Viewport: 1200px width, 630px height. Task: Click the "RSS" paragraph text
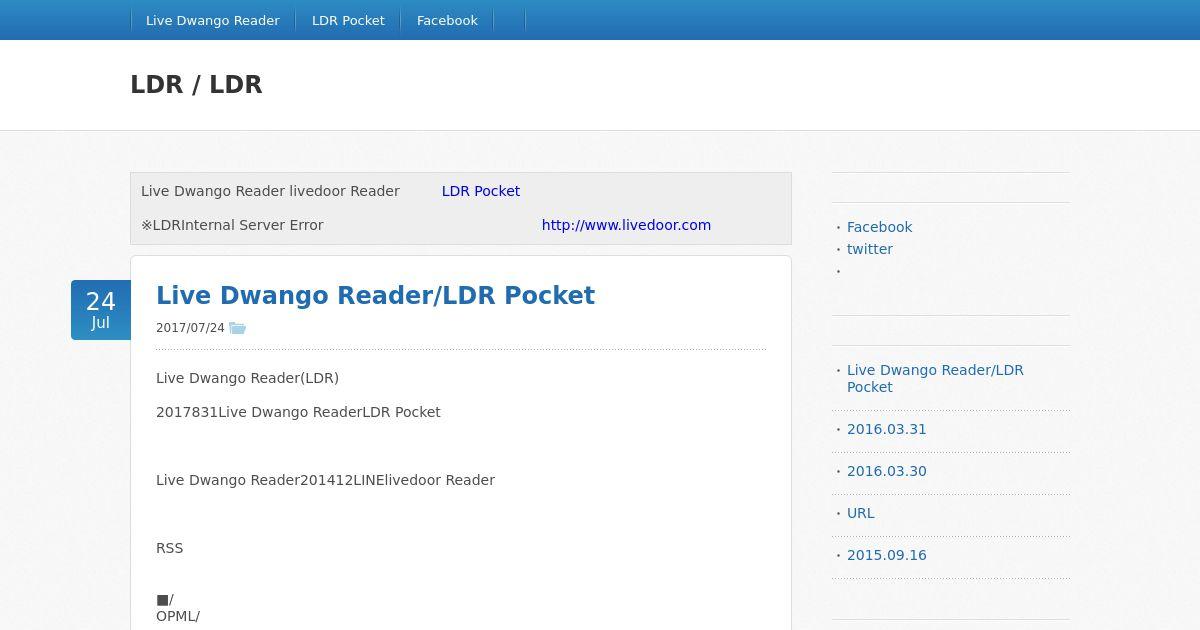[169, 548]
